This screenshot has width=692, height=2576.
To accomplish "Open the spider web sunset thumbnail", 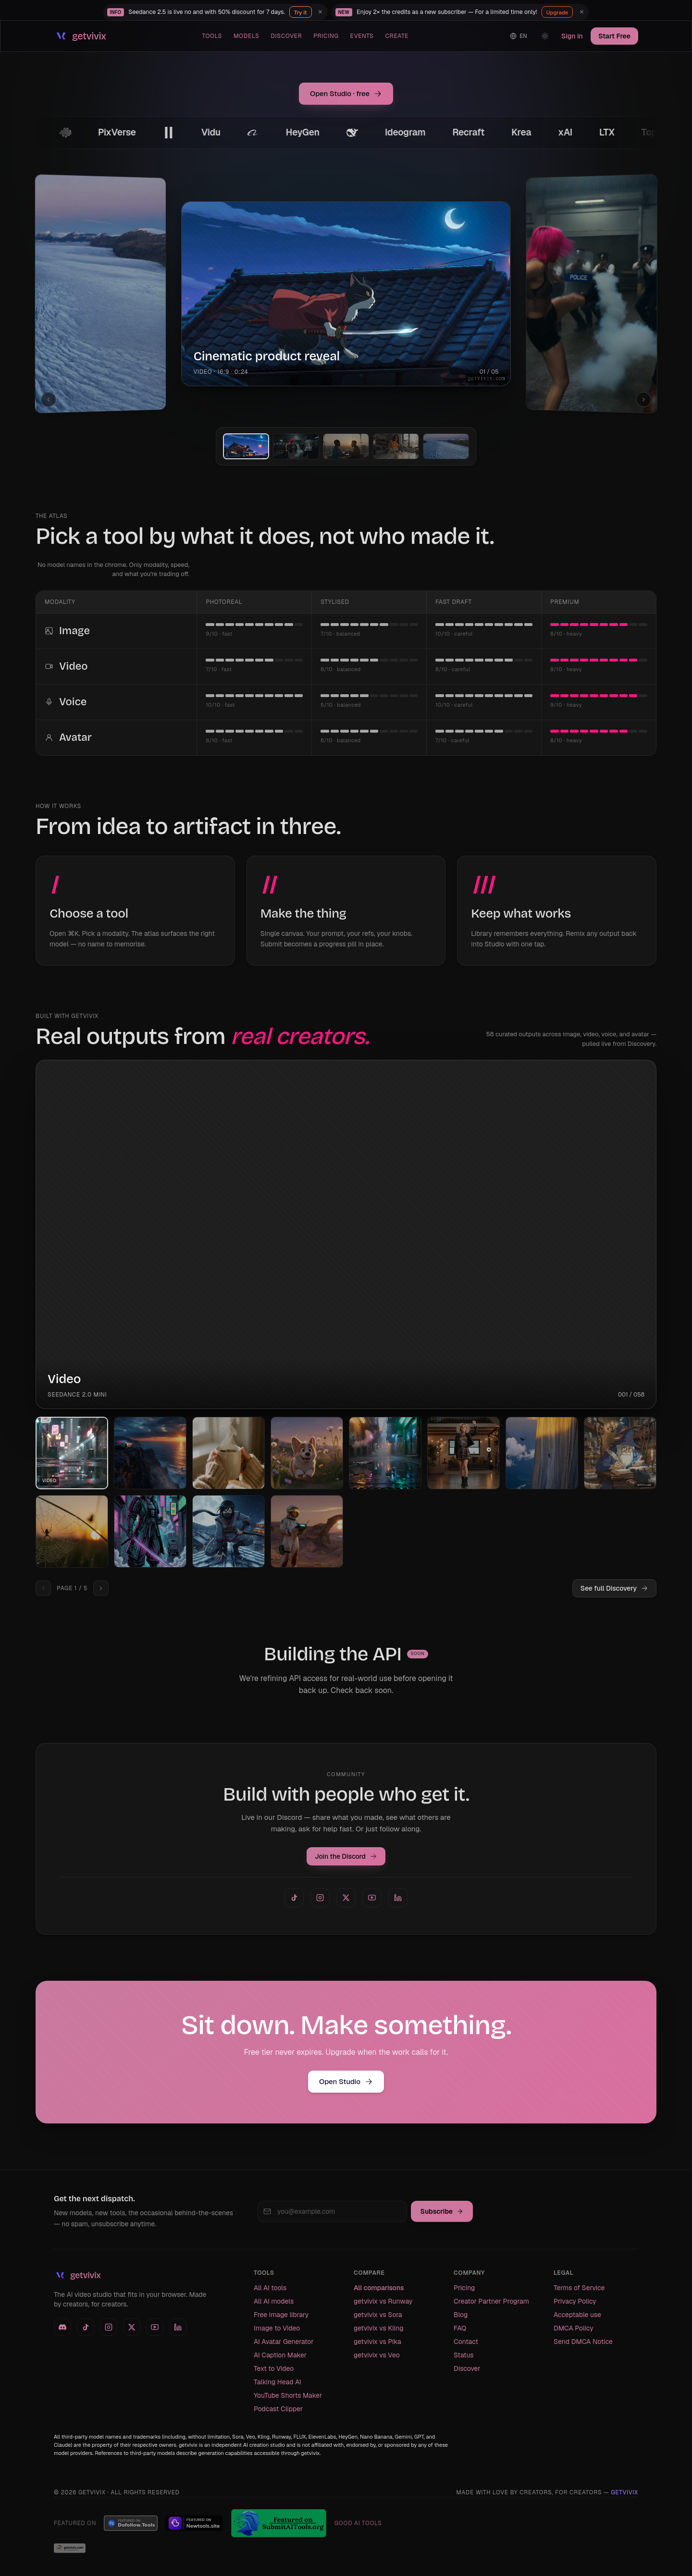I will pyautogui.click(x=72, y=1531).
